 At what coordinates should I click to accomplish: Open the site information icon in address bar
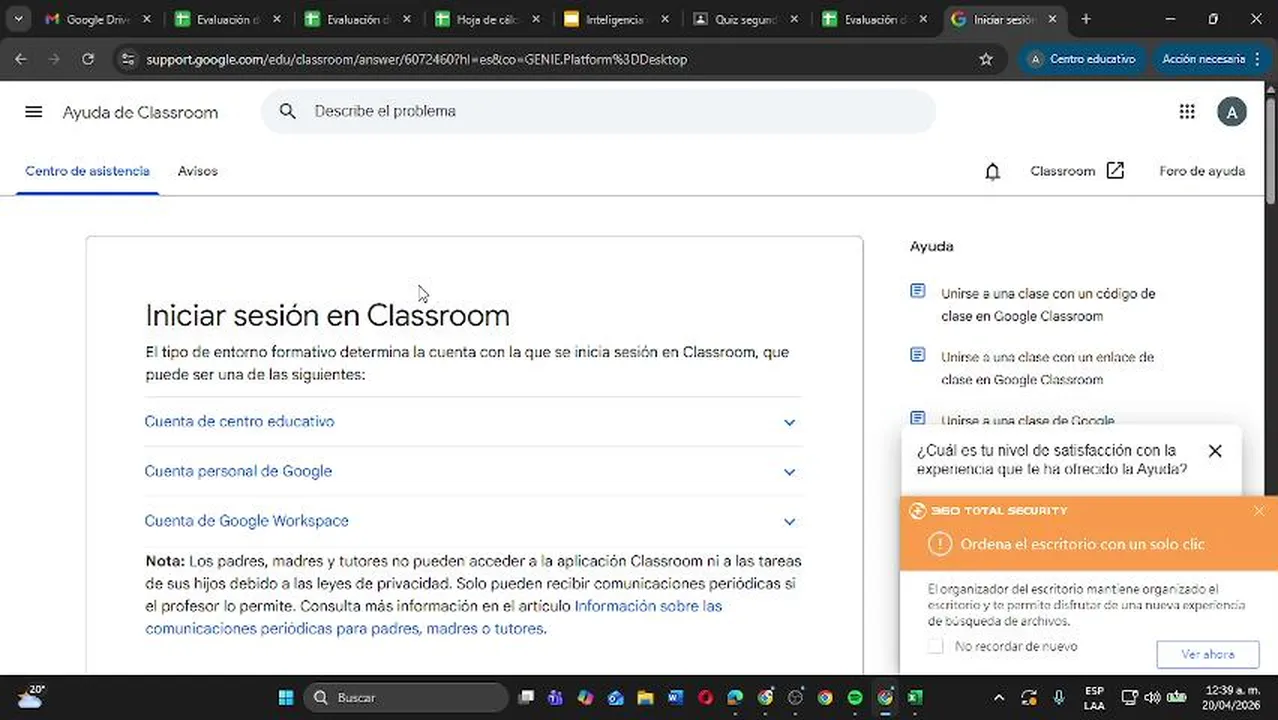click(126, 59)
